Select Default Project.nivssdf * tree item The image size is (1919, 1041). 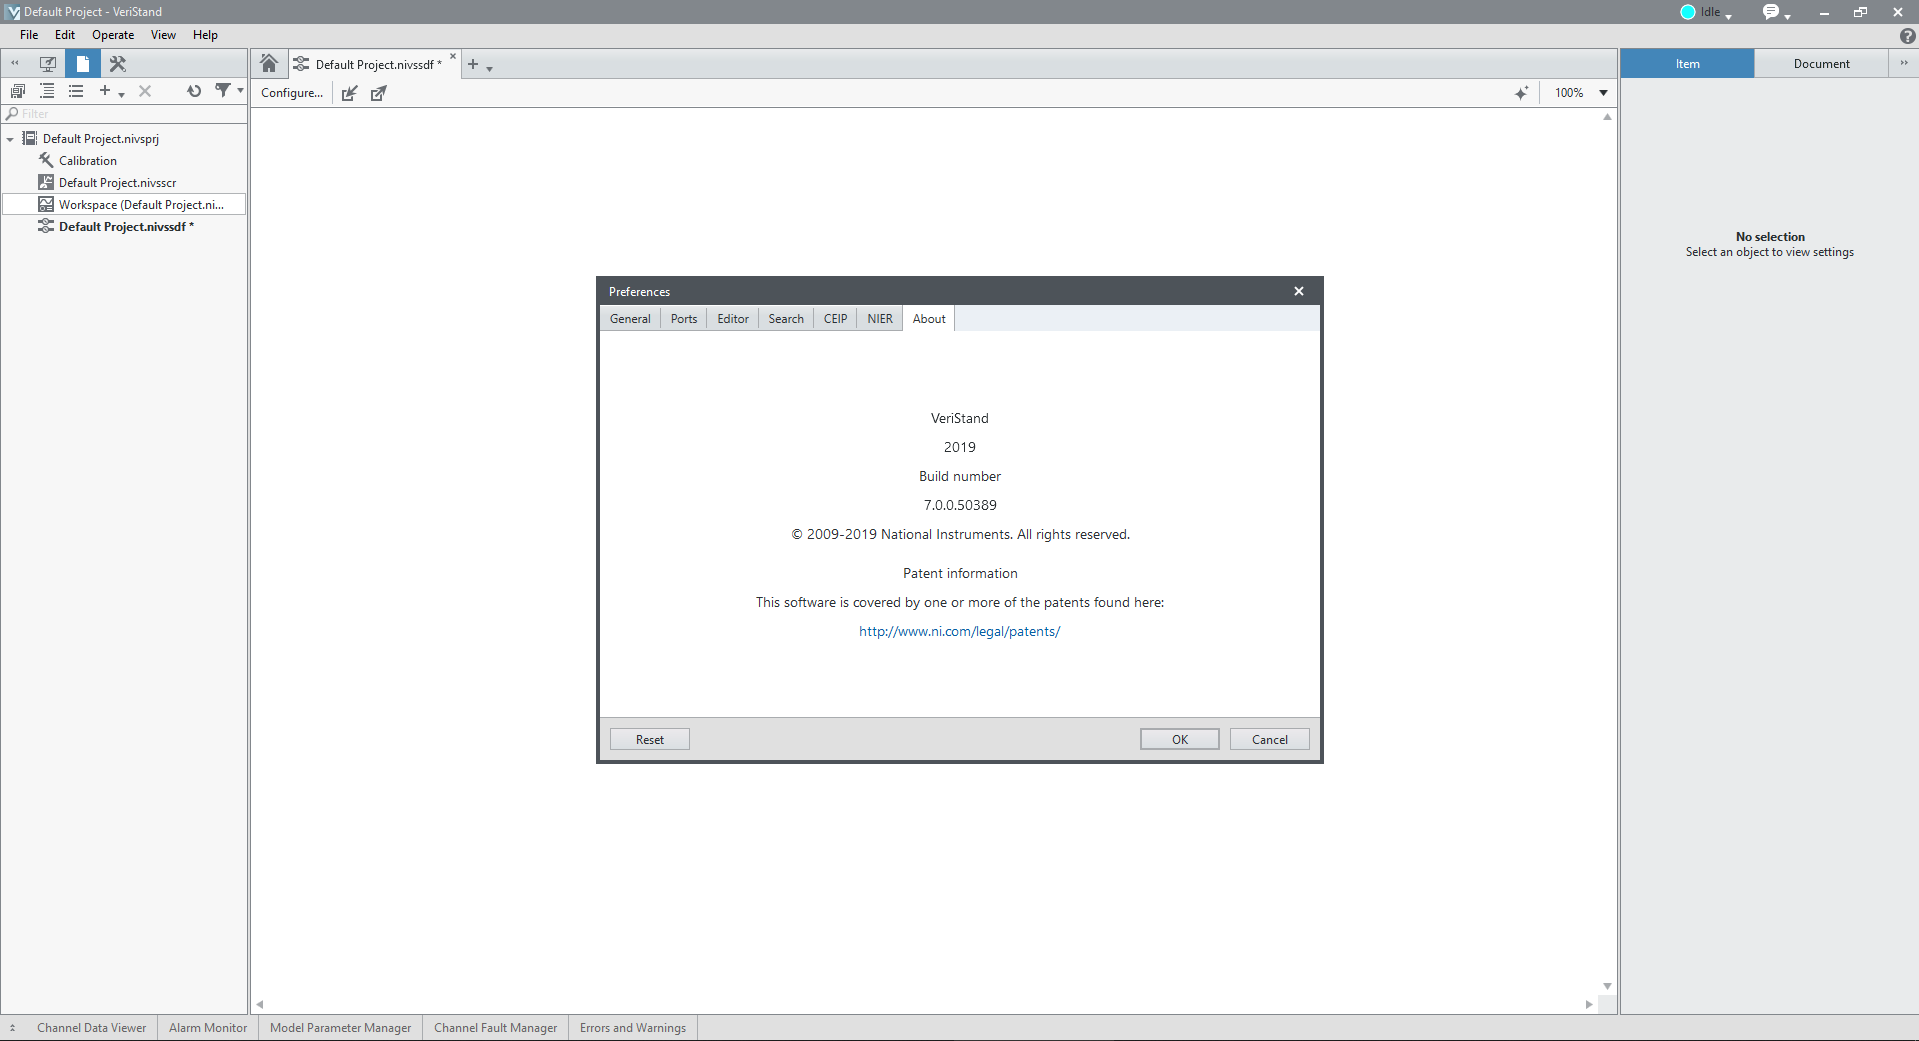tap(126, 227)
